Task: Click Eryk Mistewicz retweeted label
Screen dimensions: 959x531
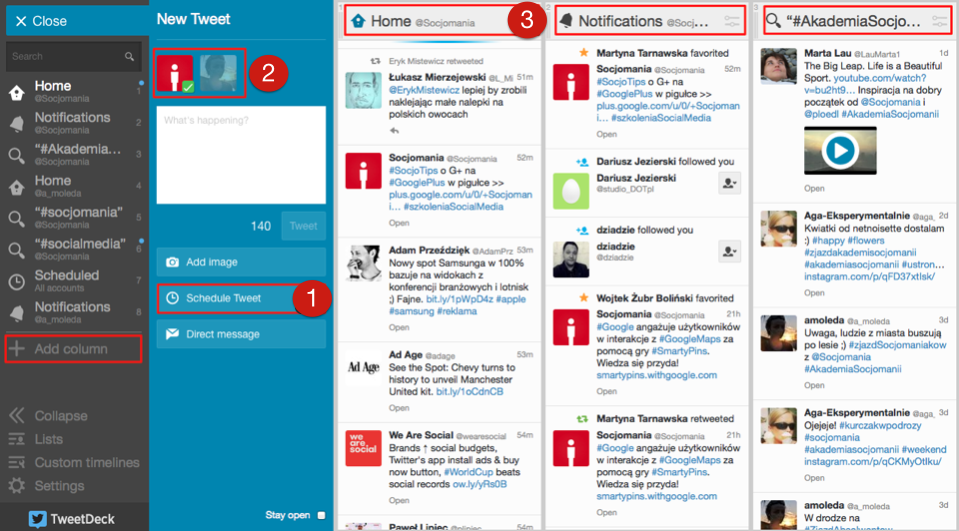Action: tap(436, 61)
